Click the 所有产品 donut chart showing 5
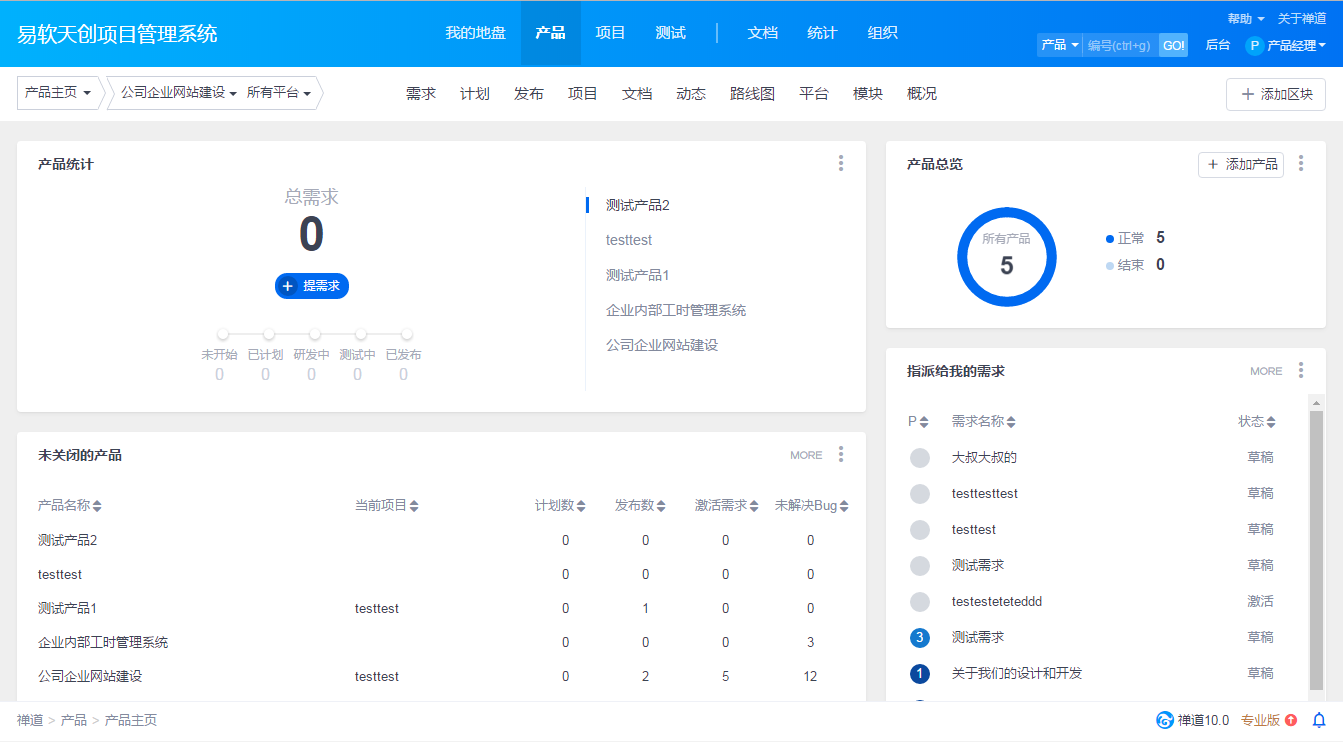 tap(1007, 256)
